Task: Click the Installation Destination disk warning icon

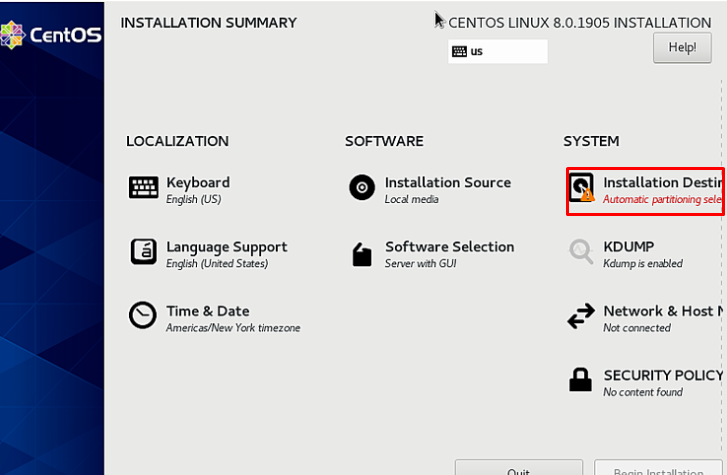Action: pos(581,187)
